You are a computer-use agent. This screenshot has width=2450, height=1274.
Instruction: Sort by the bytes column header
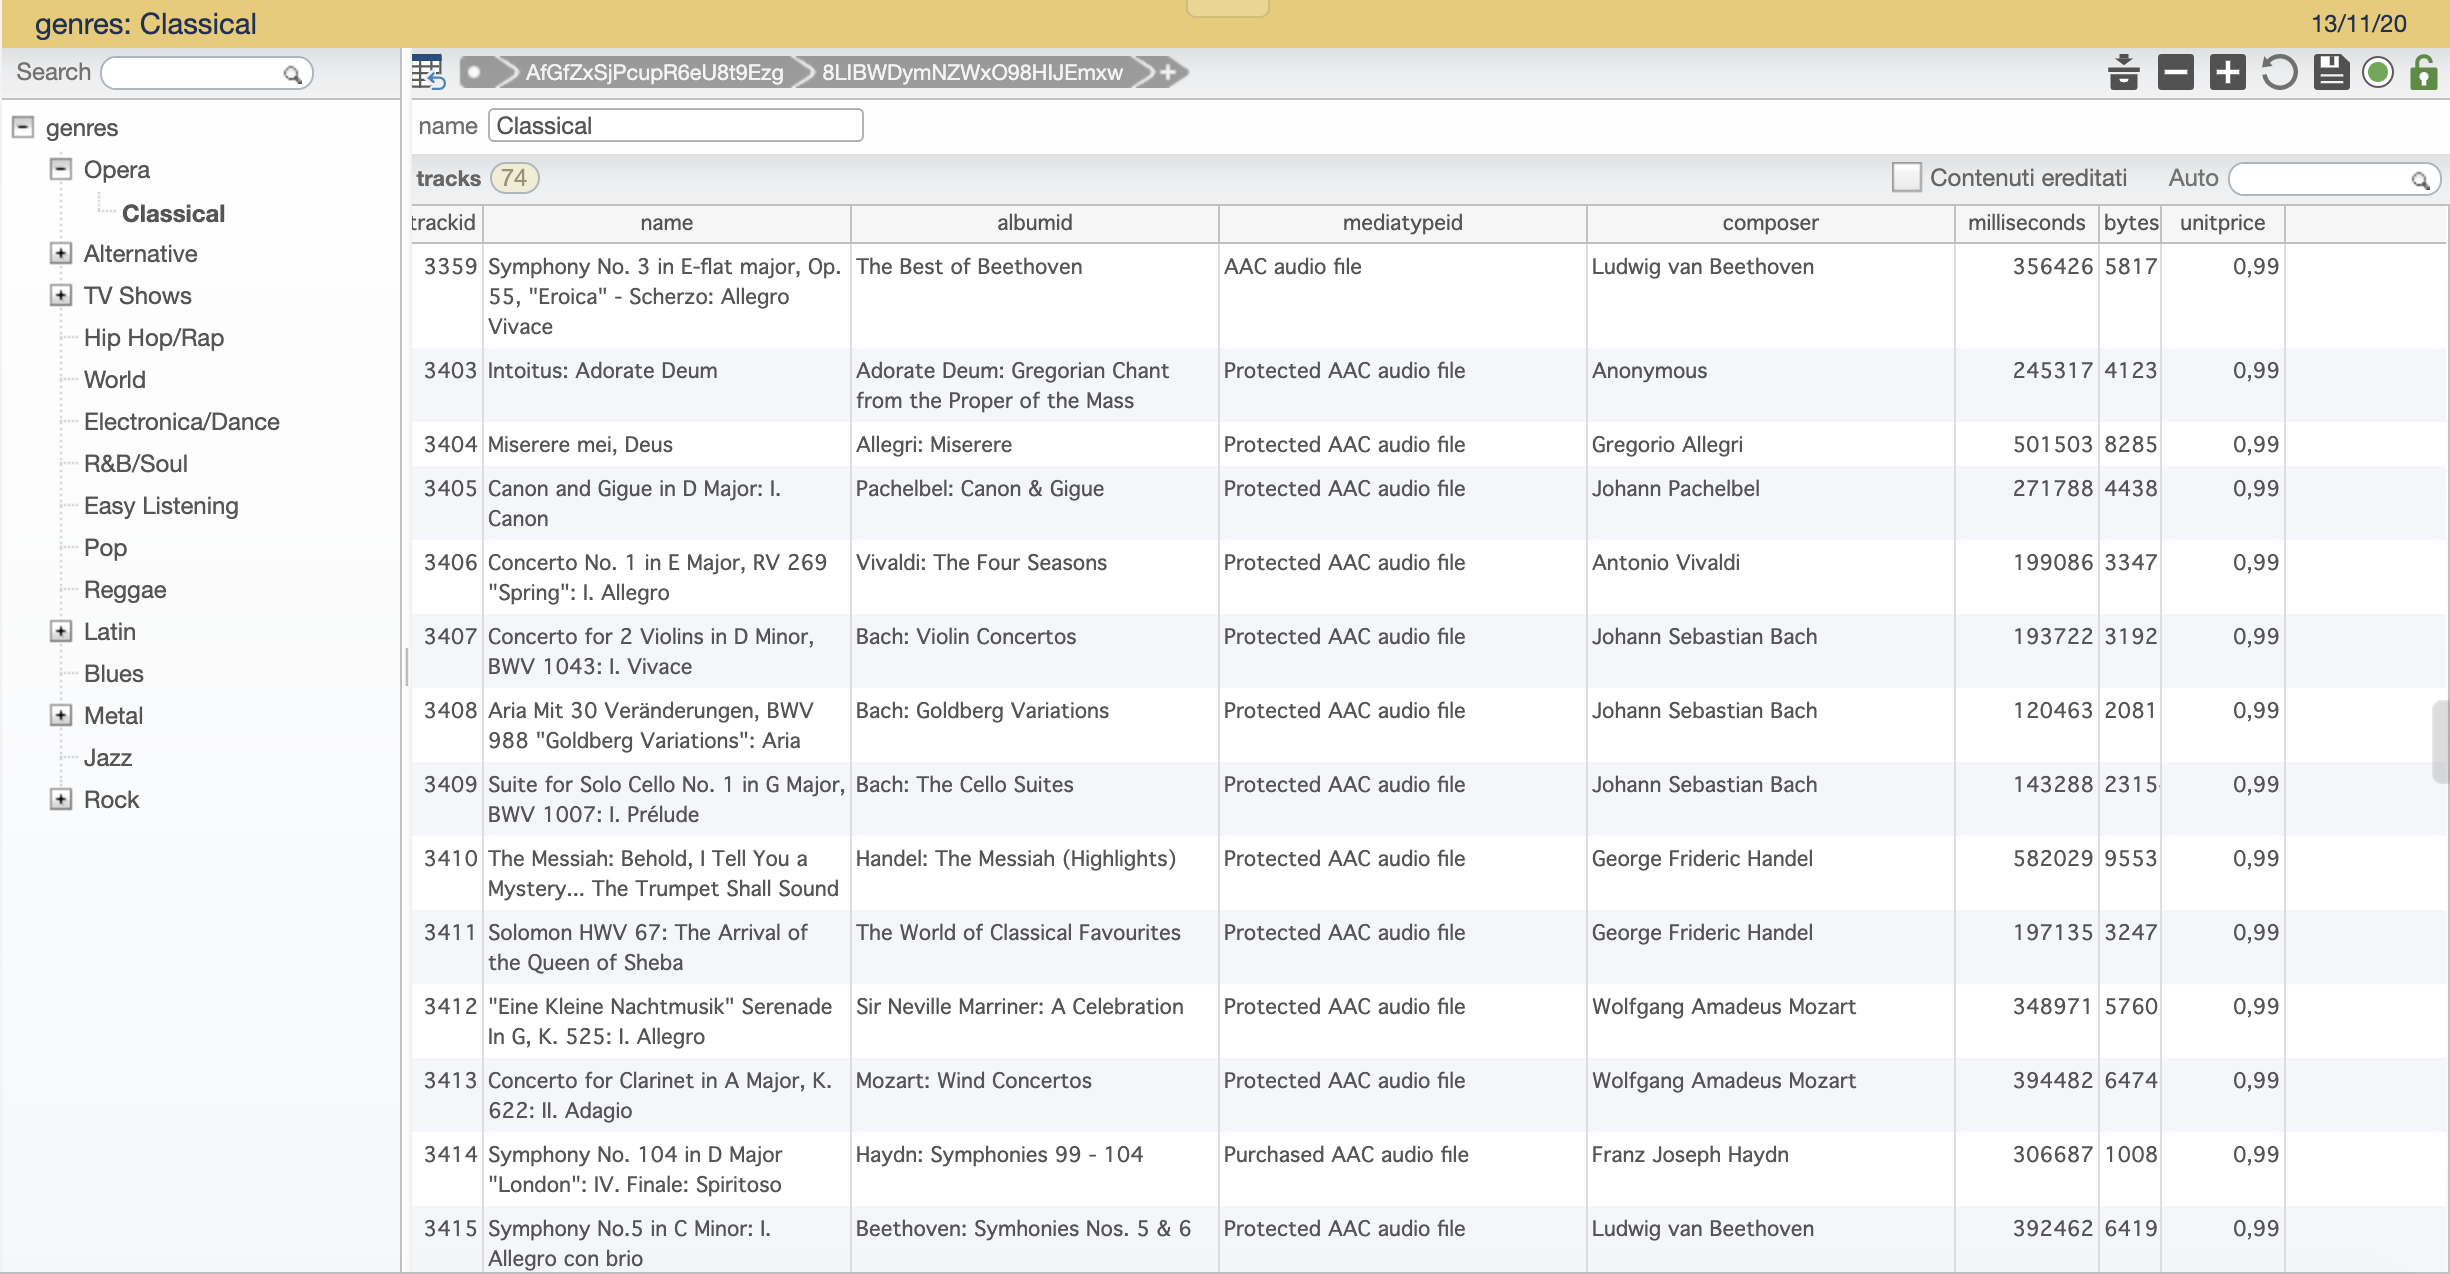point(2130,223)
